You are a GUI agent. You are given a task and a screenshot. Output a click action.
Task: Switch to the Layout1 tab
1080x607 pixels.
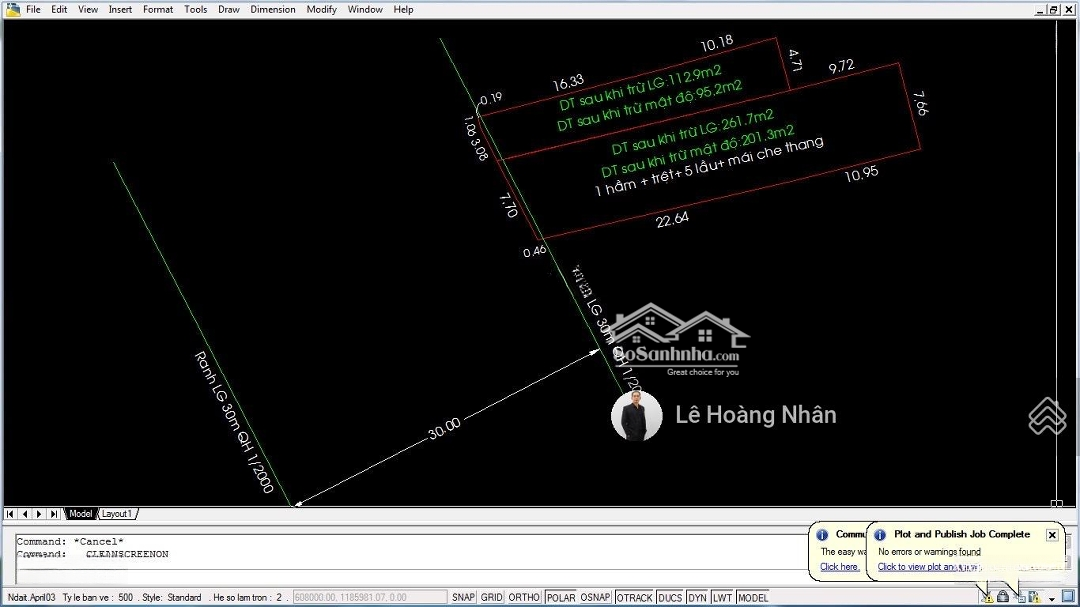116,514
